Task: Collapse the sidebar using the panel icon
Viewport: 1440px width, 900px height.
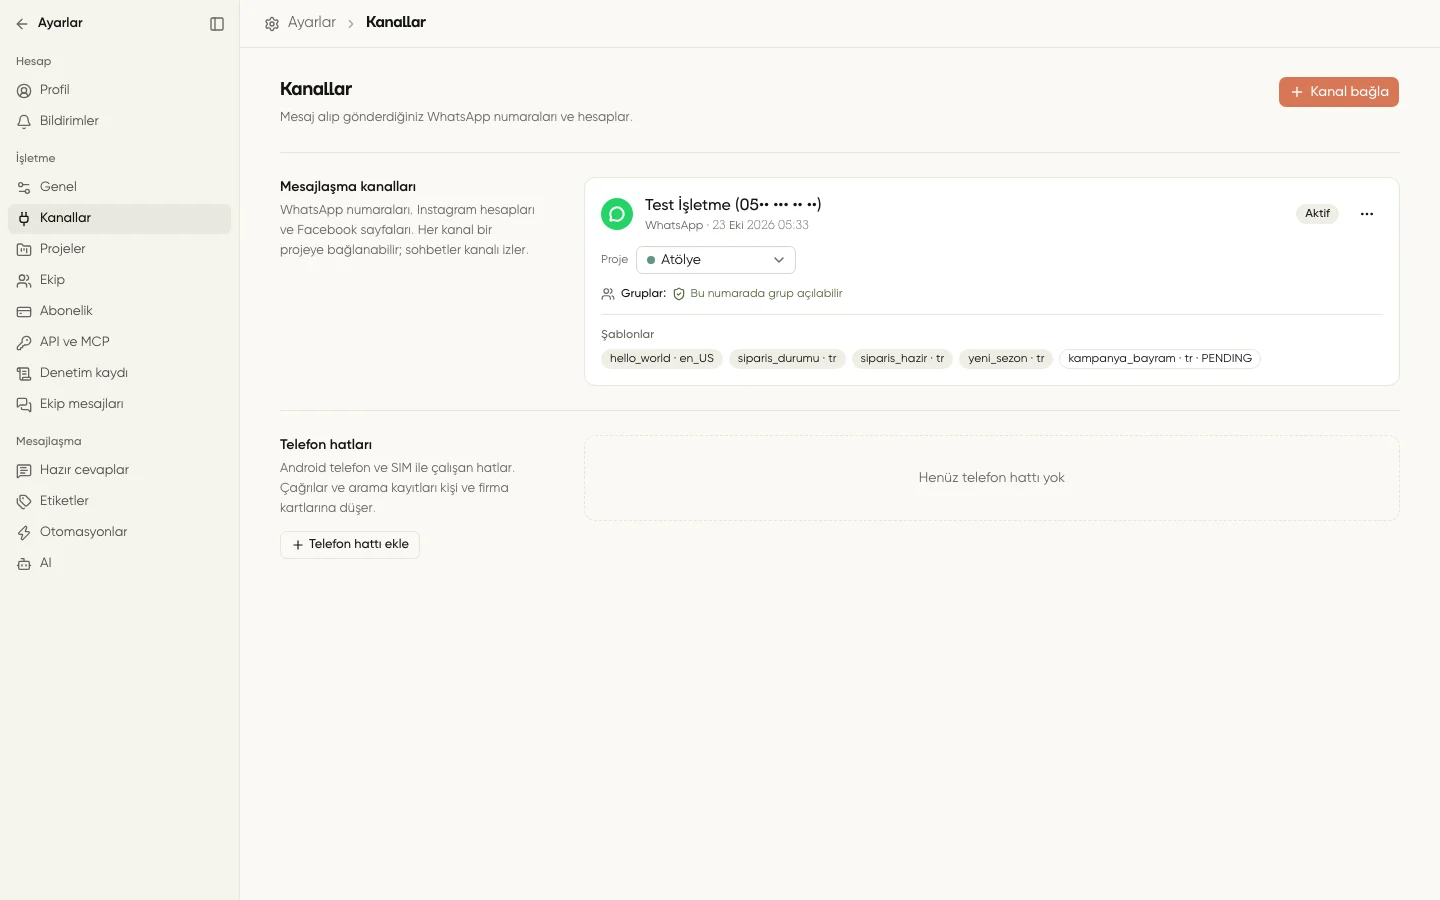Action: tap(217, 23)
